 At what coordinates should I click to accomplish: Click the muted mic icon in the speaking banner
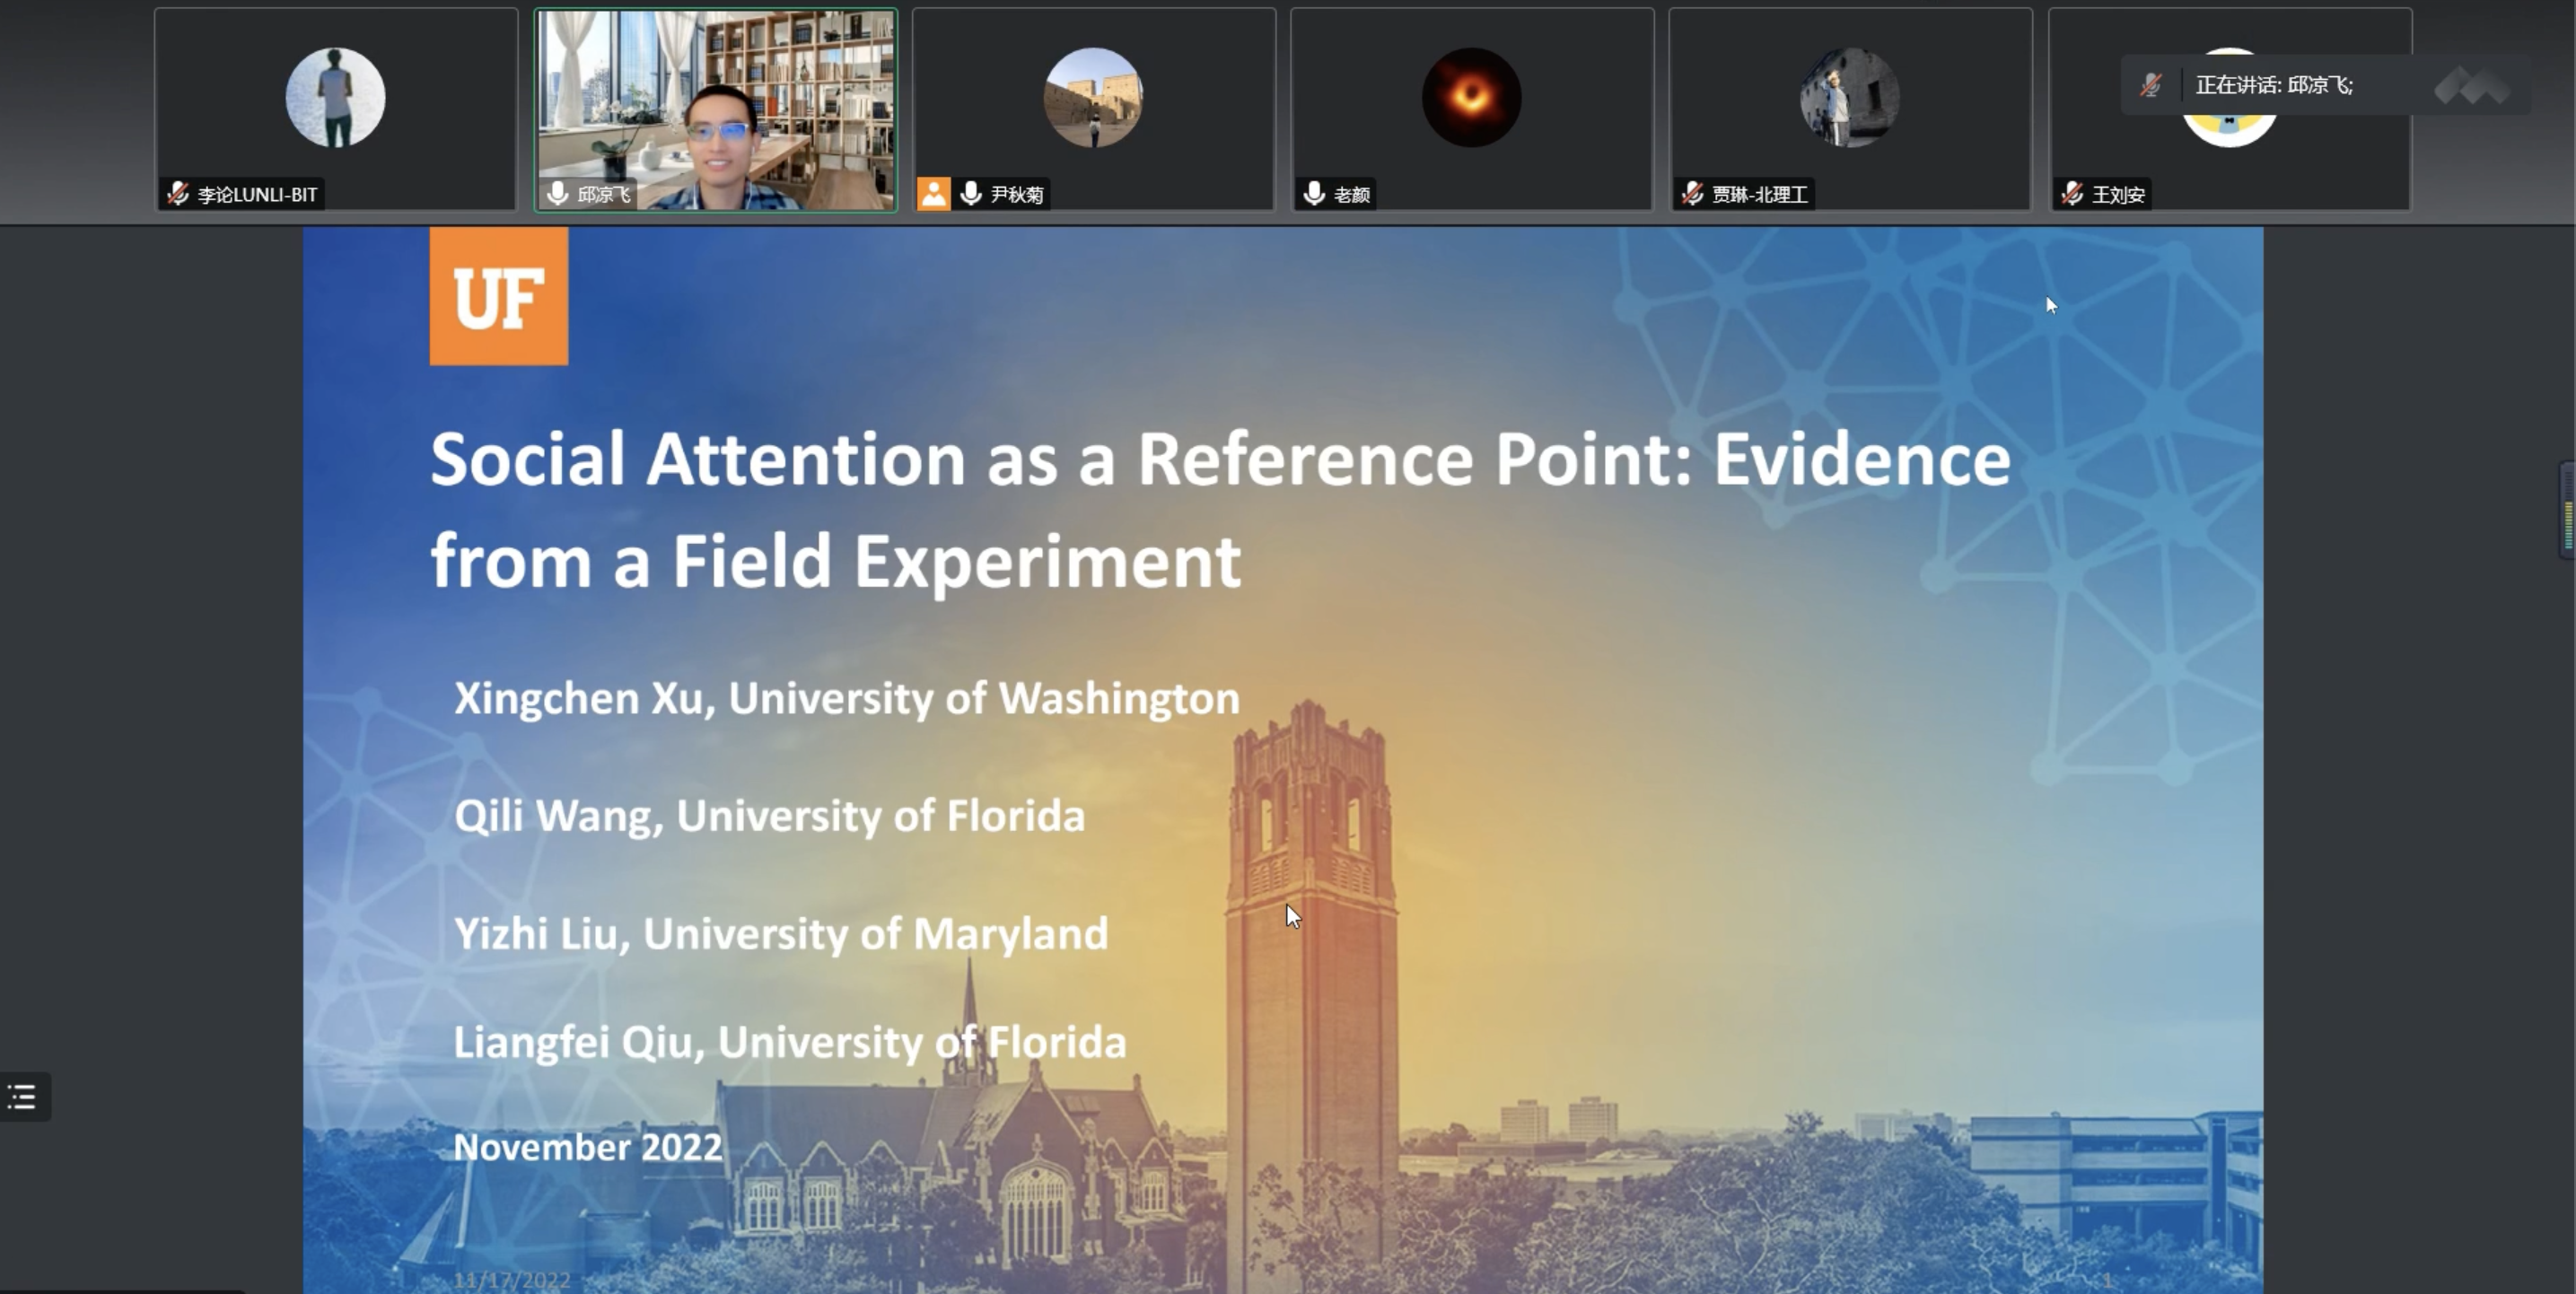point(2151,85)
